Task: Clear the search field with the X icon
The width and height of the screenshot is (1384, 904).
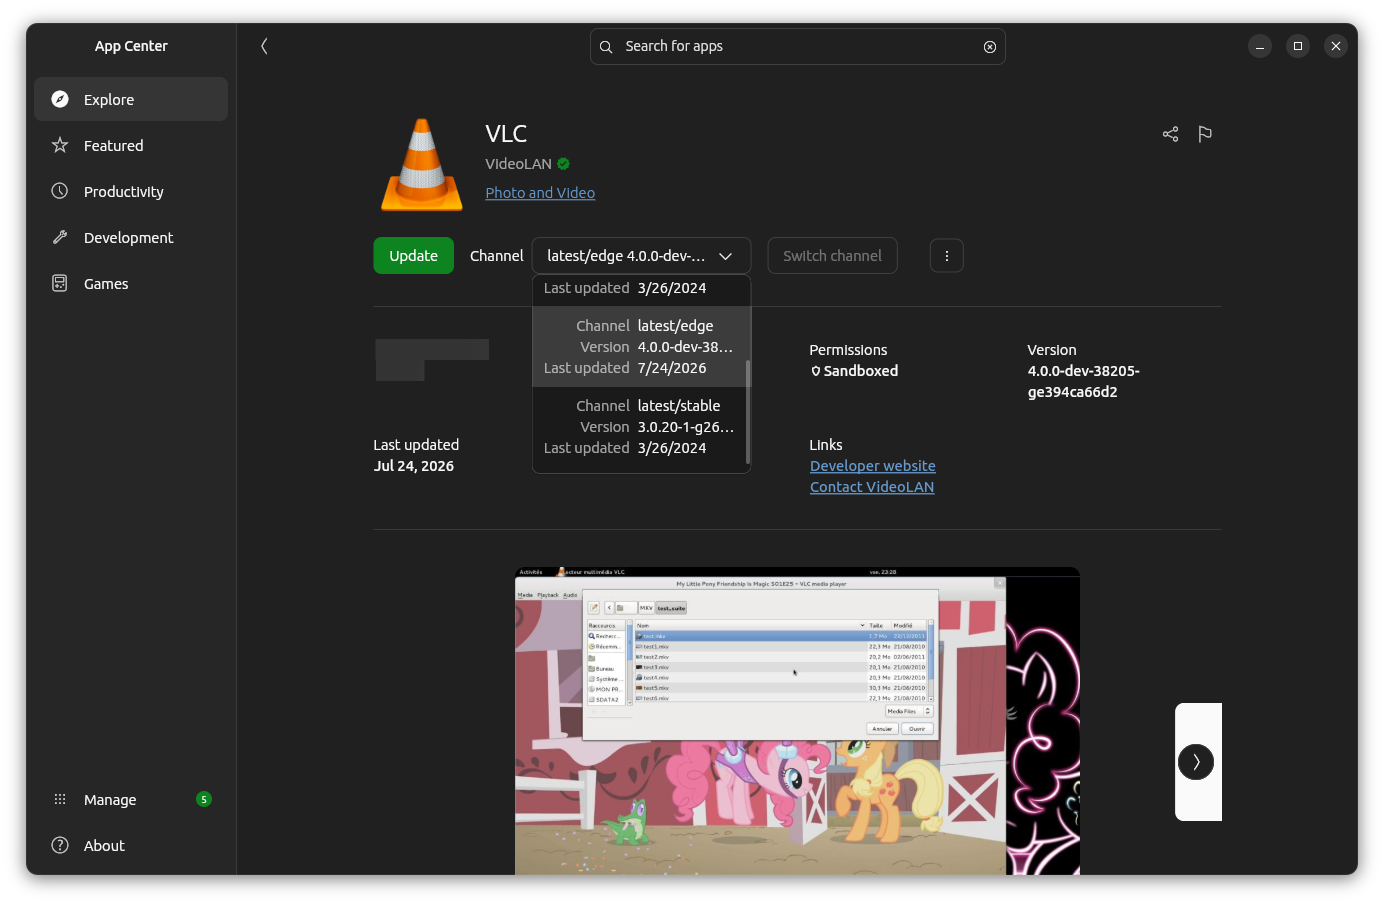Action: point(990,47)
